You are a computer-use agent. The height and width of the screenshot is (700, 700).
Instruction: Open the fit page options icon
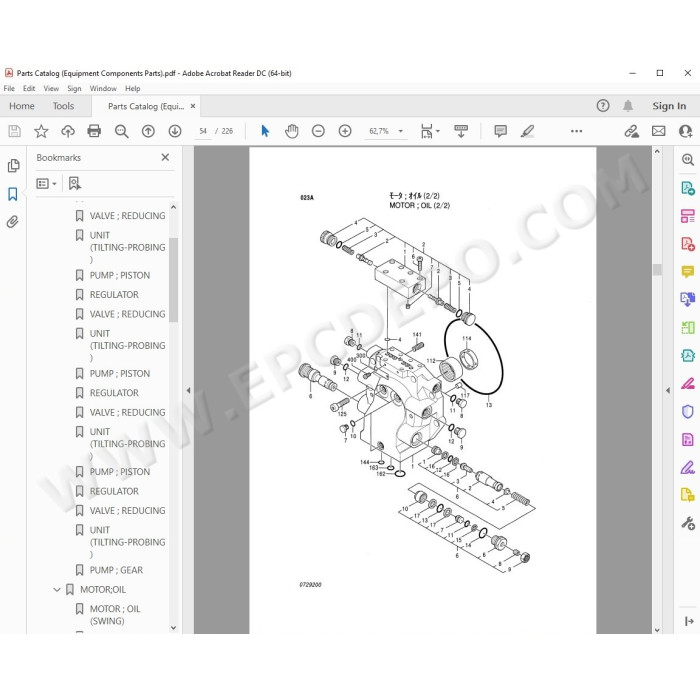429,131
